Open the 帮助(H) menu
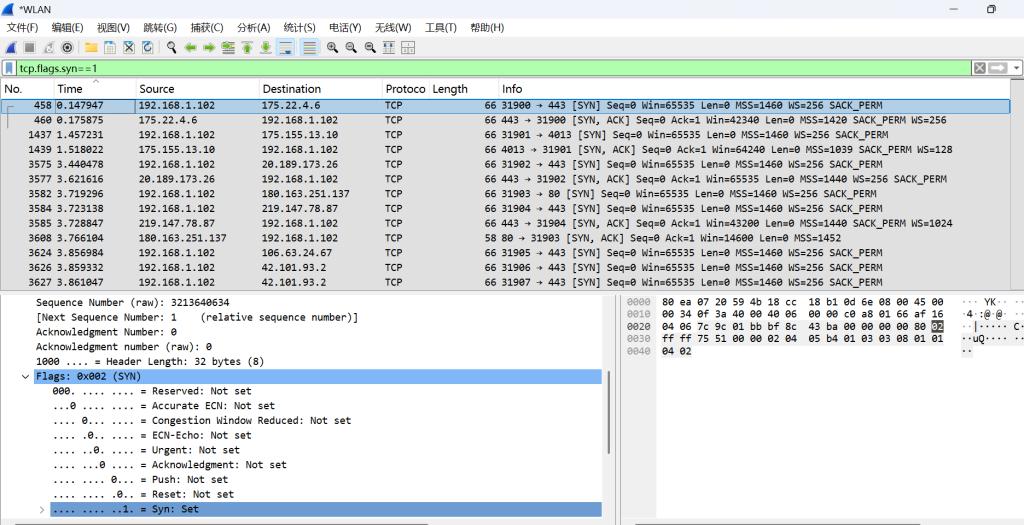This screenshot has width=1024, height=525. click(487, 27)
